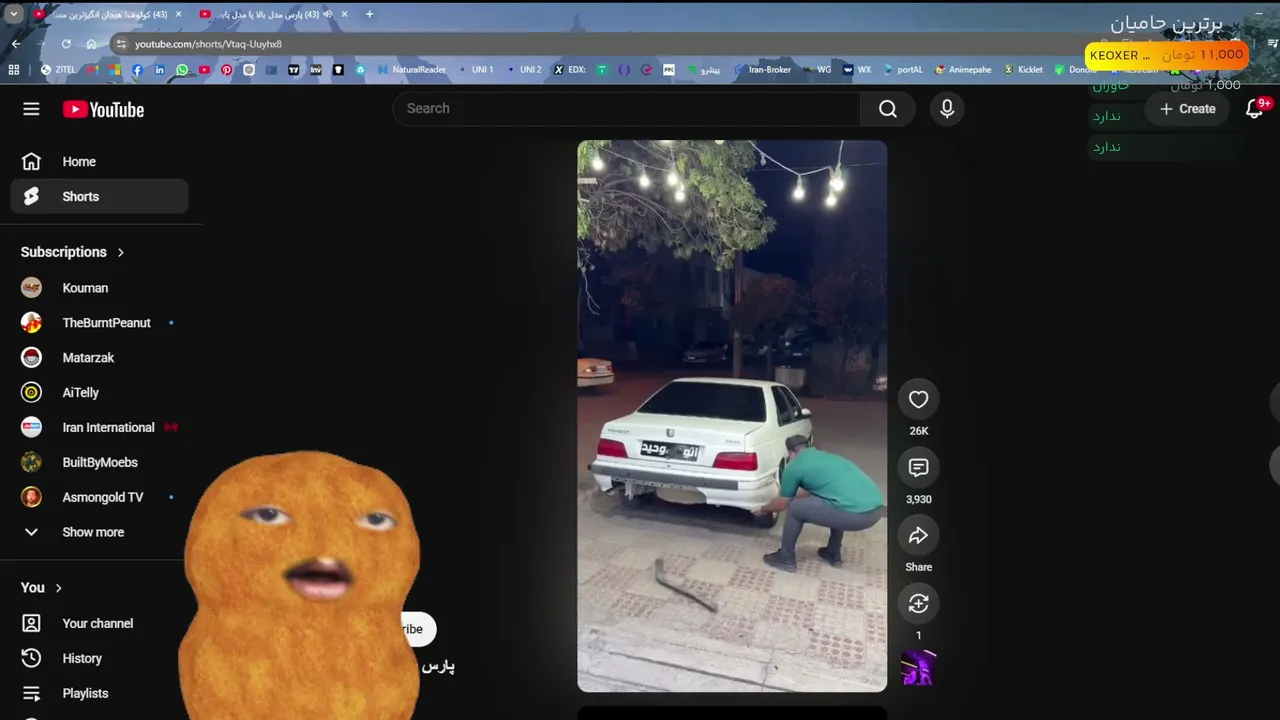
Task: Open the YouTube guide hamburger menu
Action: (31, 109)
